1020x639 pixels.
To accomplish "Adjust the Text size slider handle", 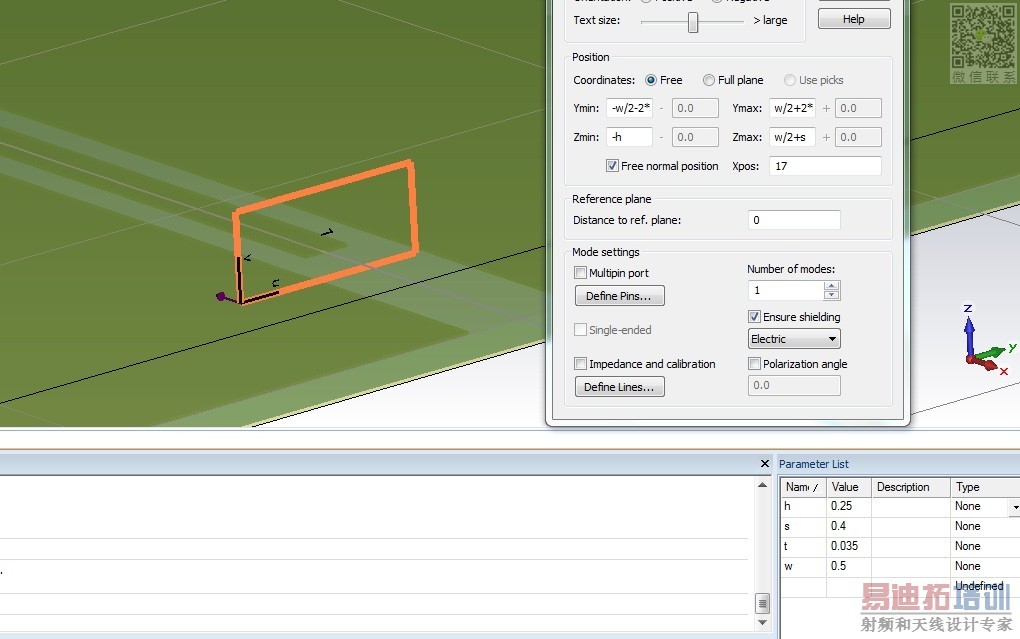I will tap(693, 22).
